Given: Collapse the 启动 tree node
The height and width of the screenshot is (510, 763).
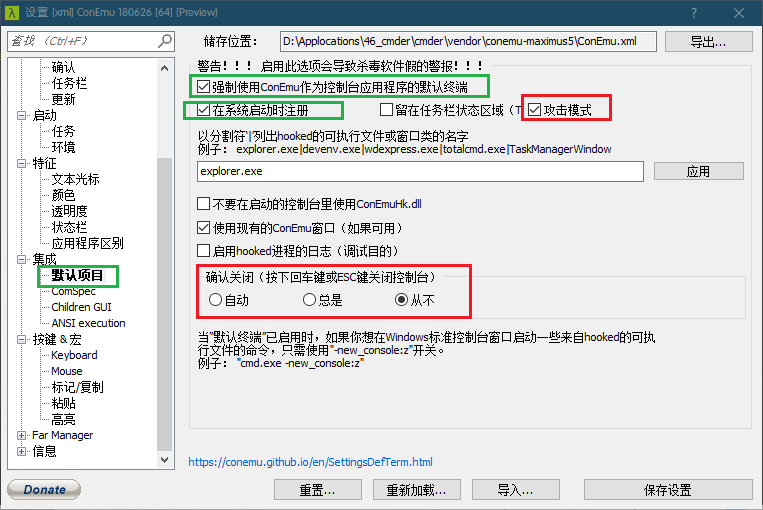Looking at the screenshot, I should point(21,115).
